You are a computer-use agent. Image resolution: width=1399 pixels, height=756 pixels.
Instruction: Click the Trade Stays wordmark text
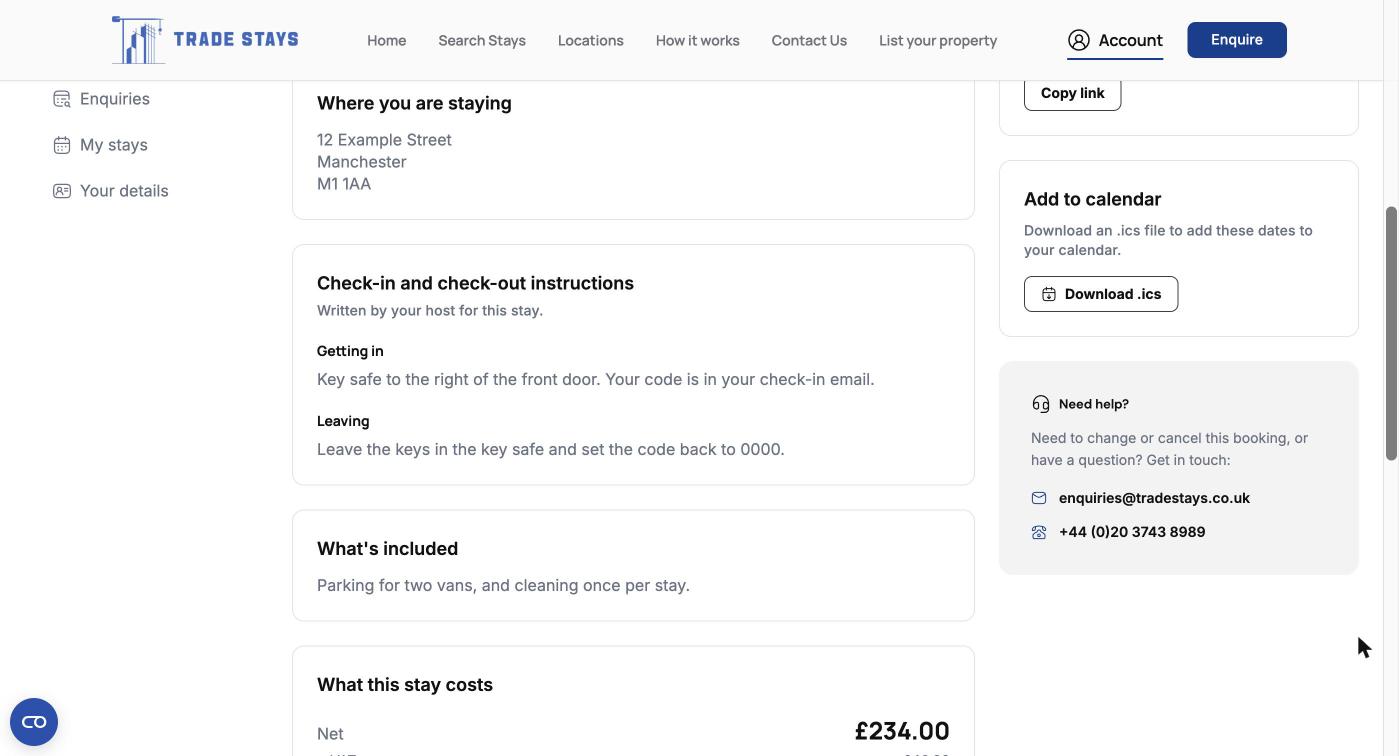pyautogui.click(x=236, y=40)
